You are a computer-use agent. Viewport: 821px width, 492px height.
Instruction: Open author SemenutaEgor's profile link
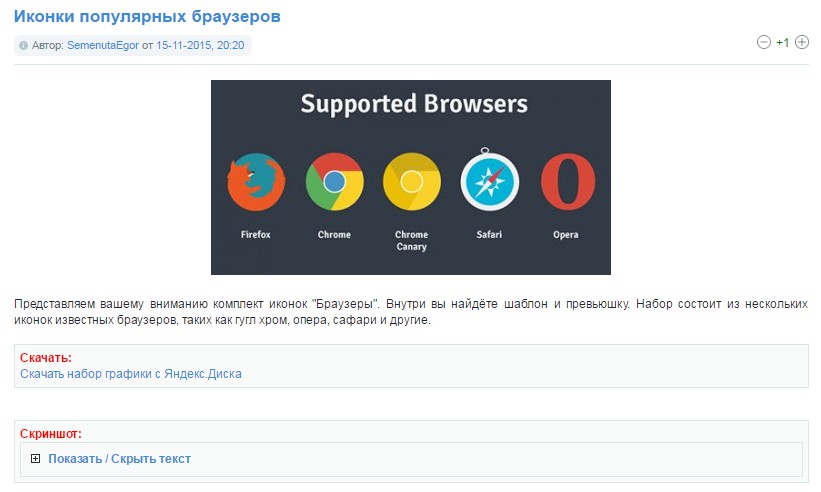[103, 46]
